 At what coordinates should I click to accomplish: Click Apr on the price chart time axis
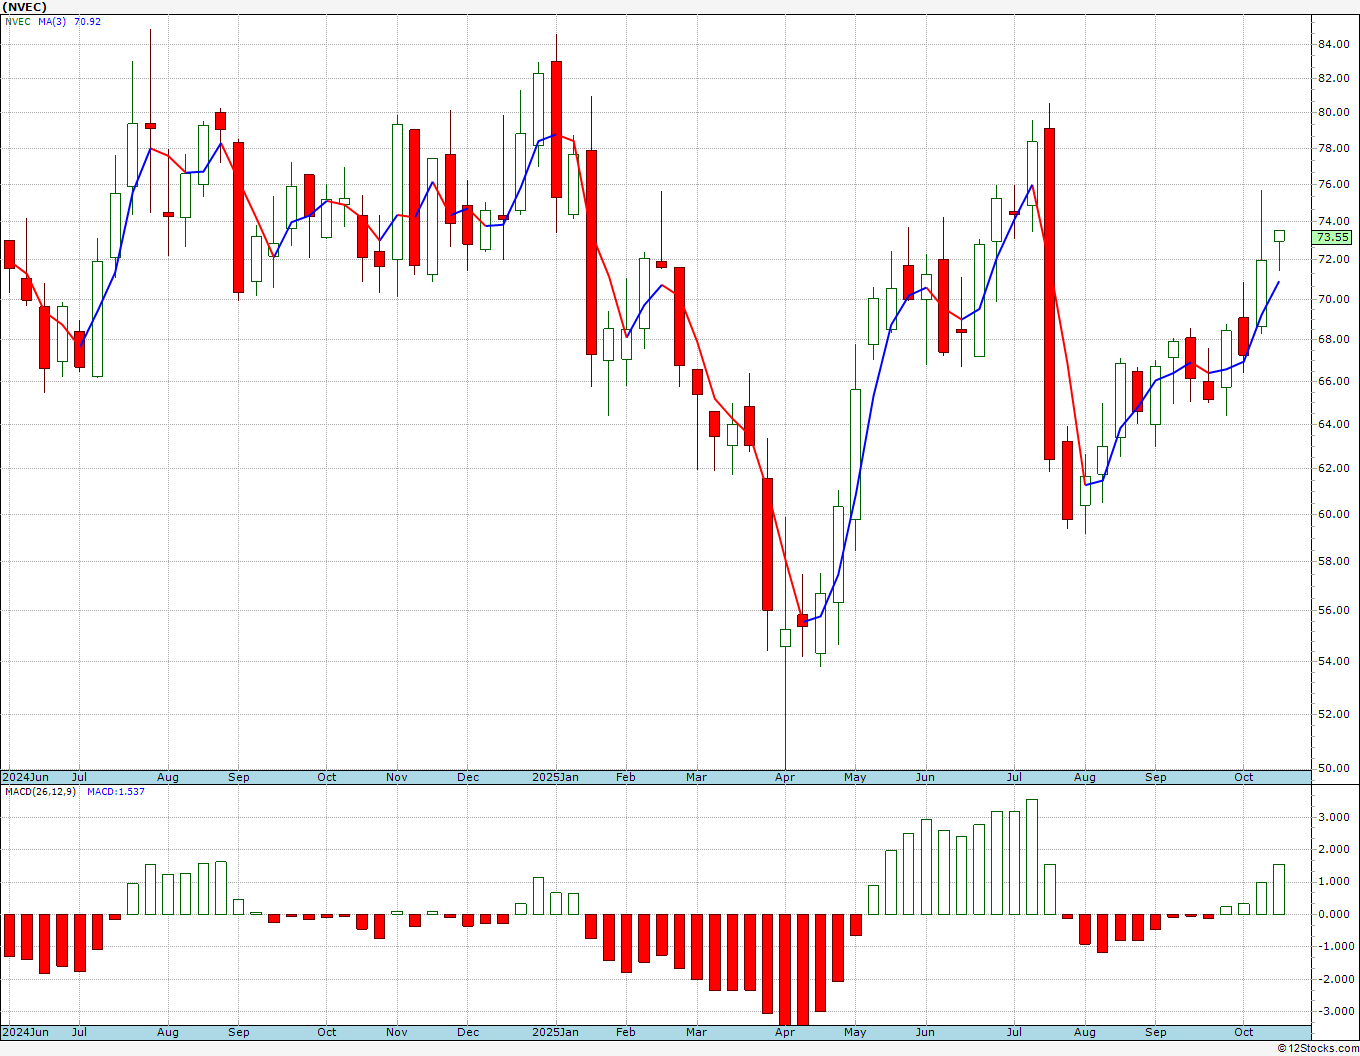(785, 777)
